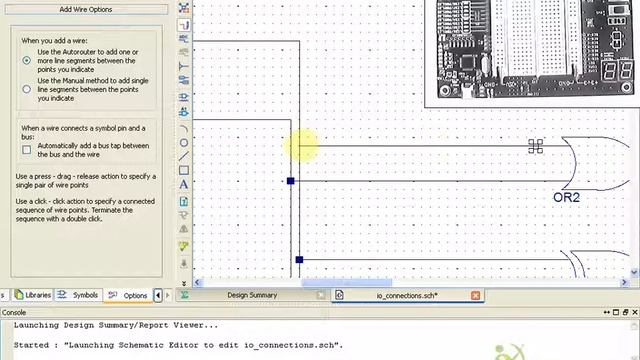
Task: Click the upper OR2 gate symbol
Action: coord(596,163)
